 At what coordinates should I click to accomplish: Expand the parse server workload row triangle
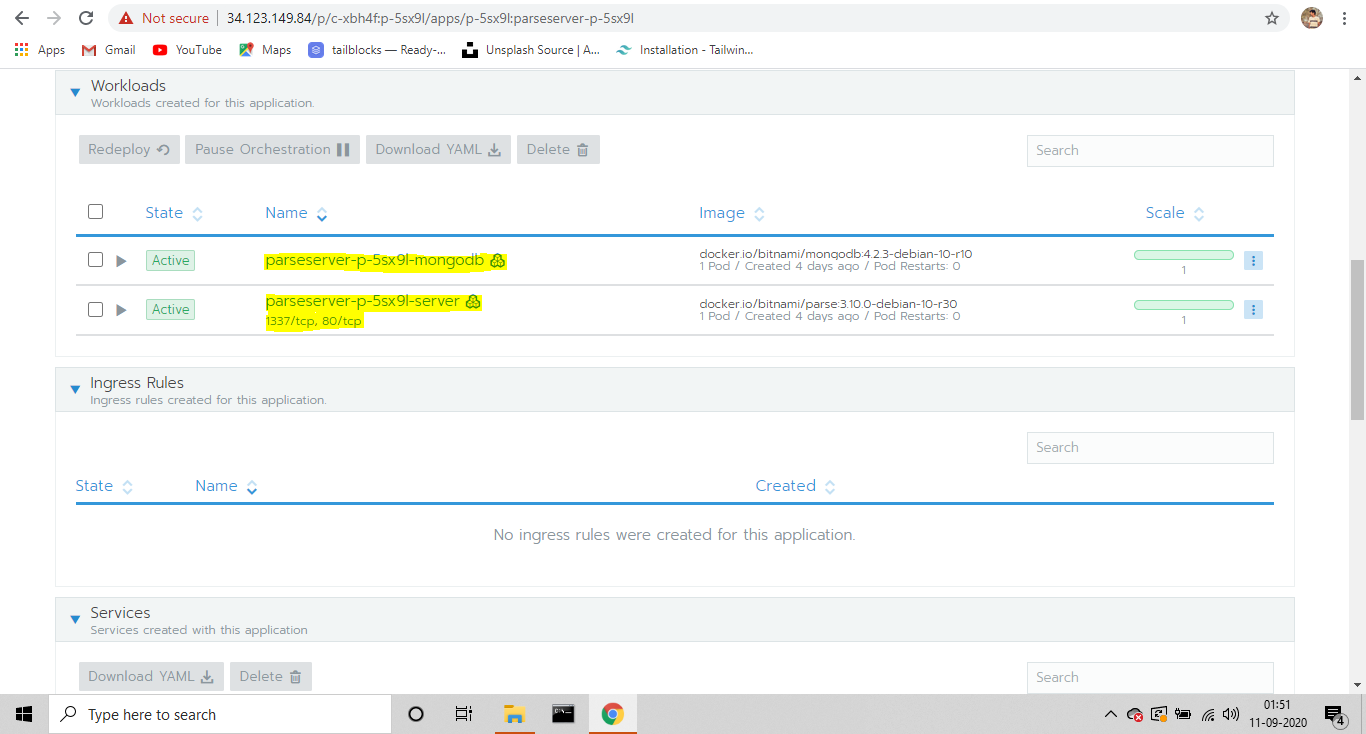(121, 310)
